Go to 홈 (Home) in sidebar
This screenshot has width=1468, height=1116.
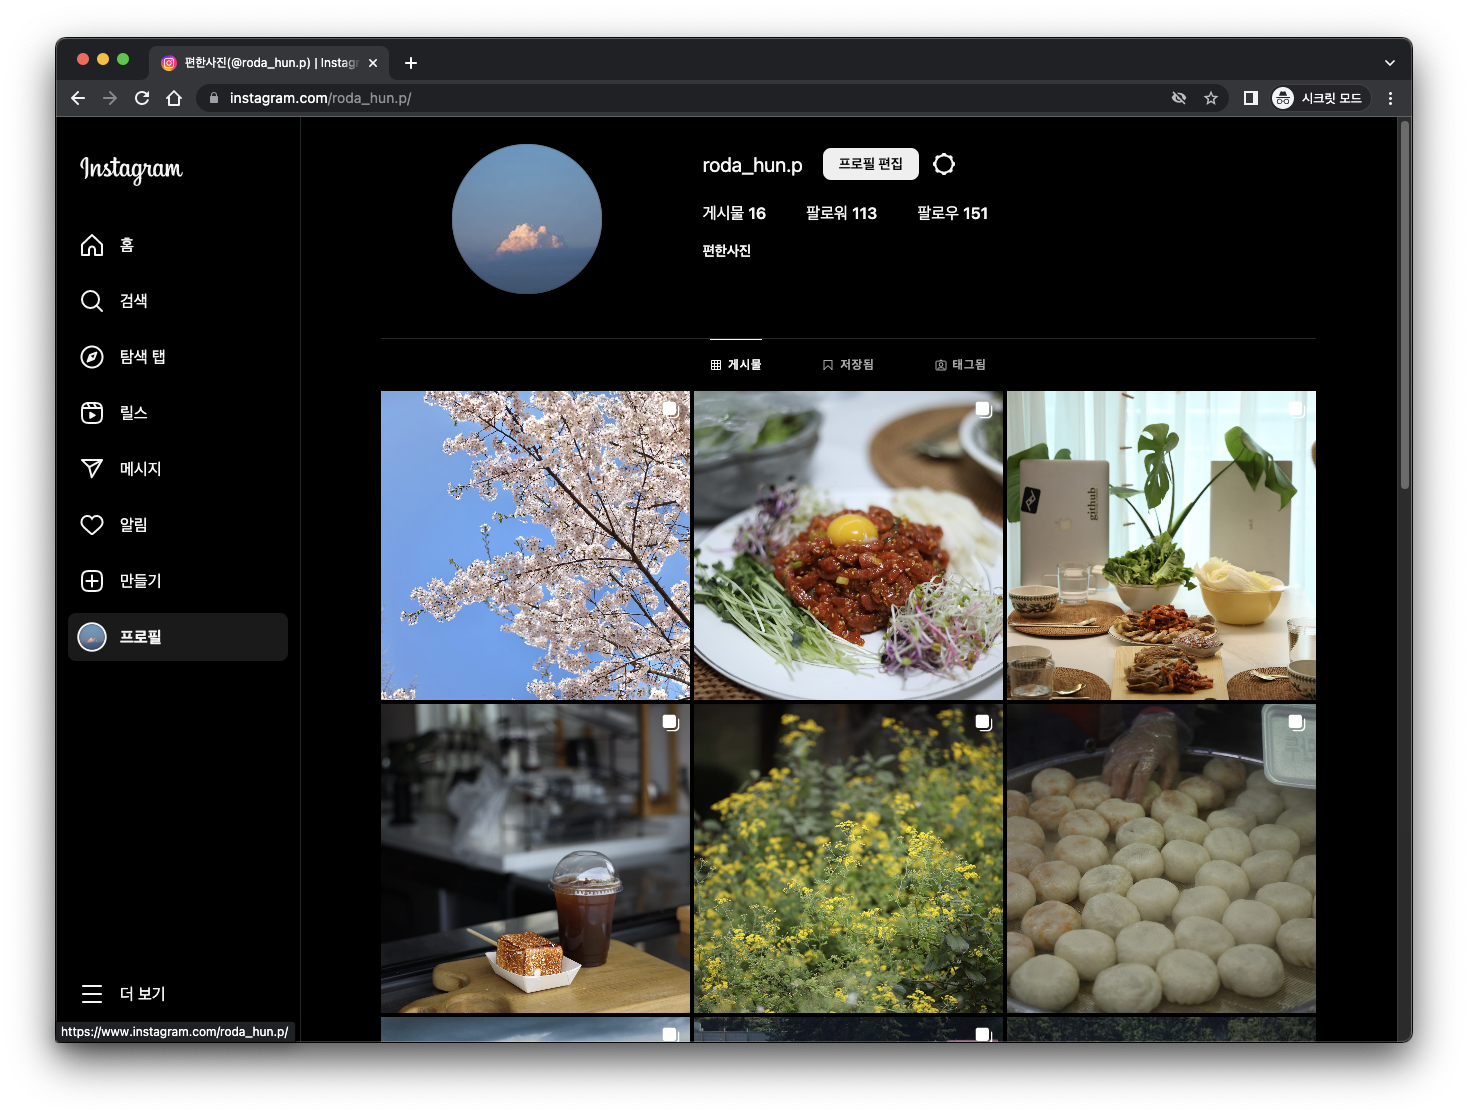tap(178, 245)
